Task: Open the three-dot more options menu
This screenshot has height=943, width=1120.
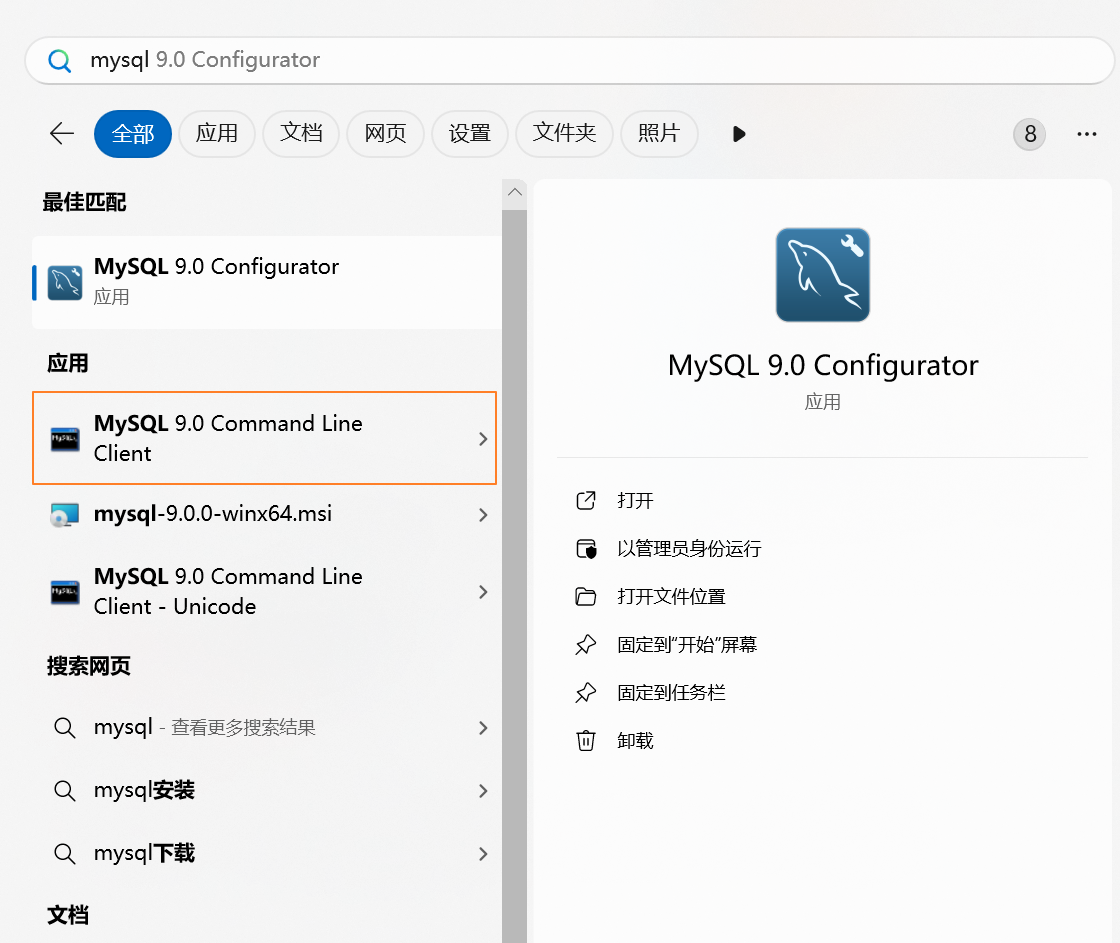Action: 1087,134
